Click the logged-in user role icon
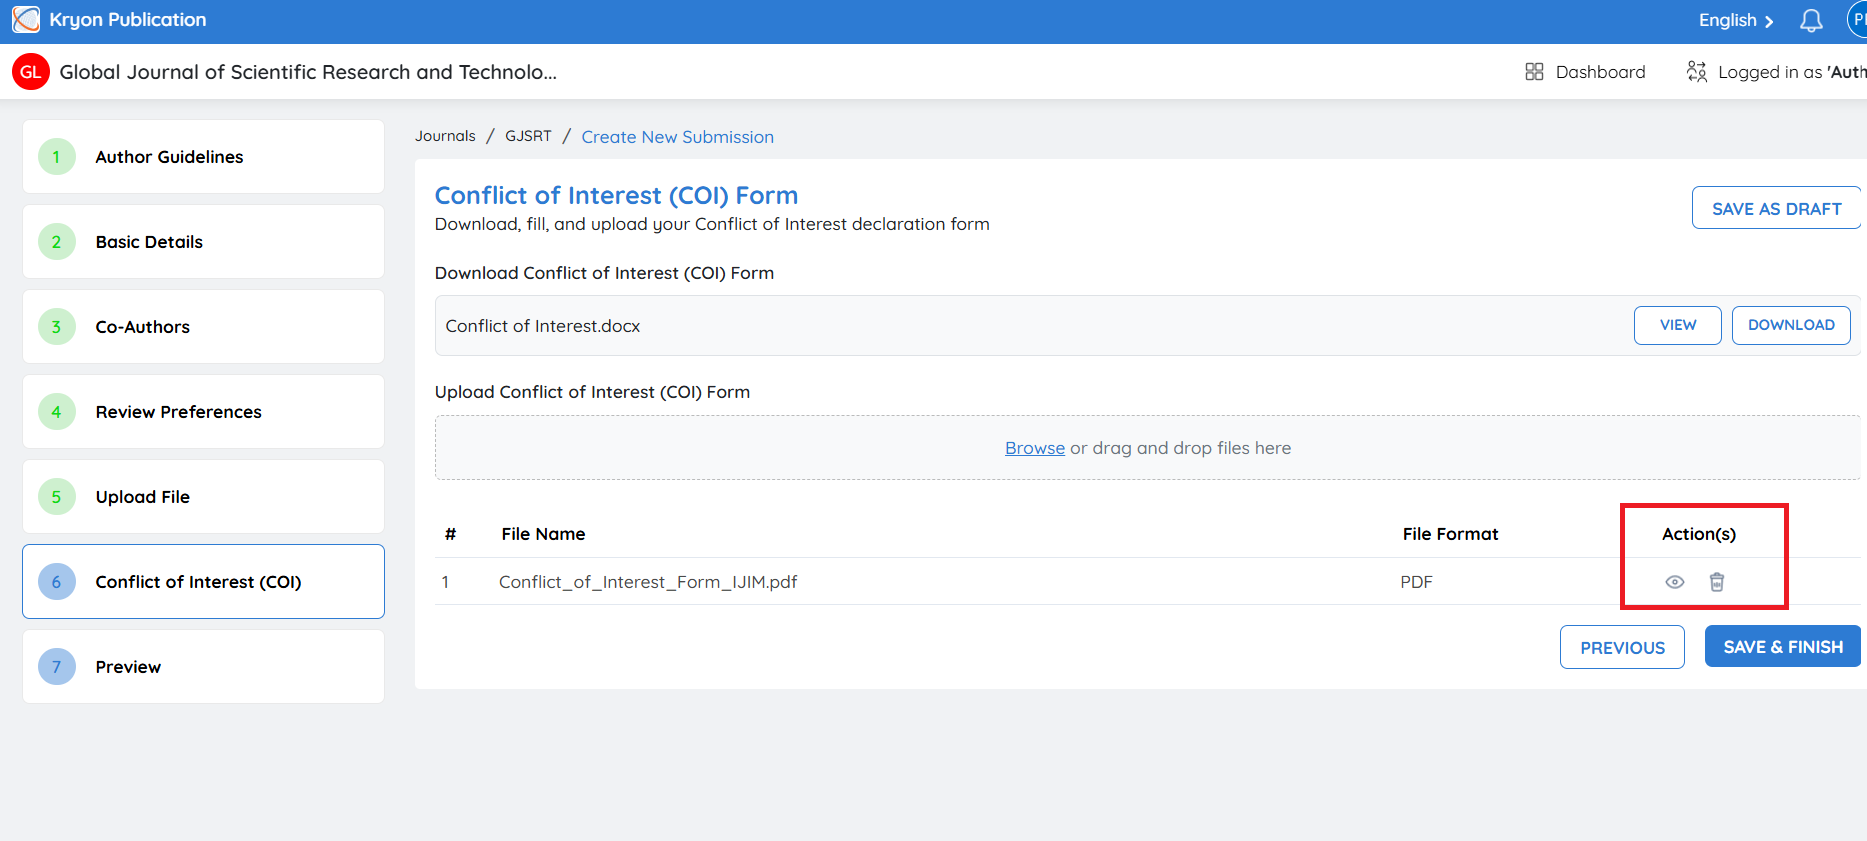This screenshot has width=1867, height=841. 1697,72
